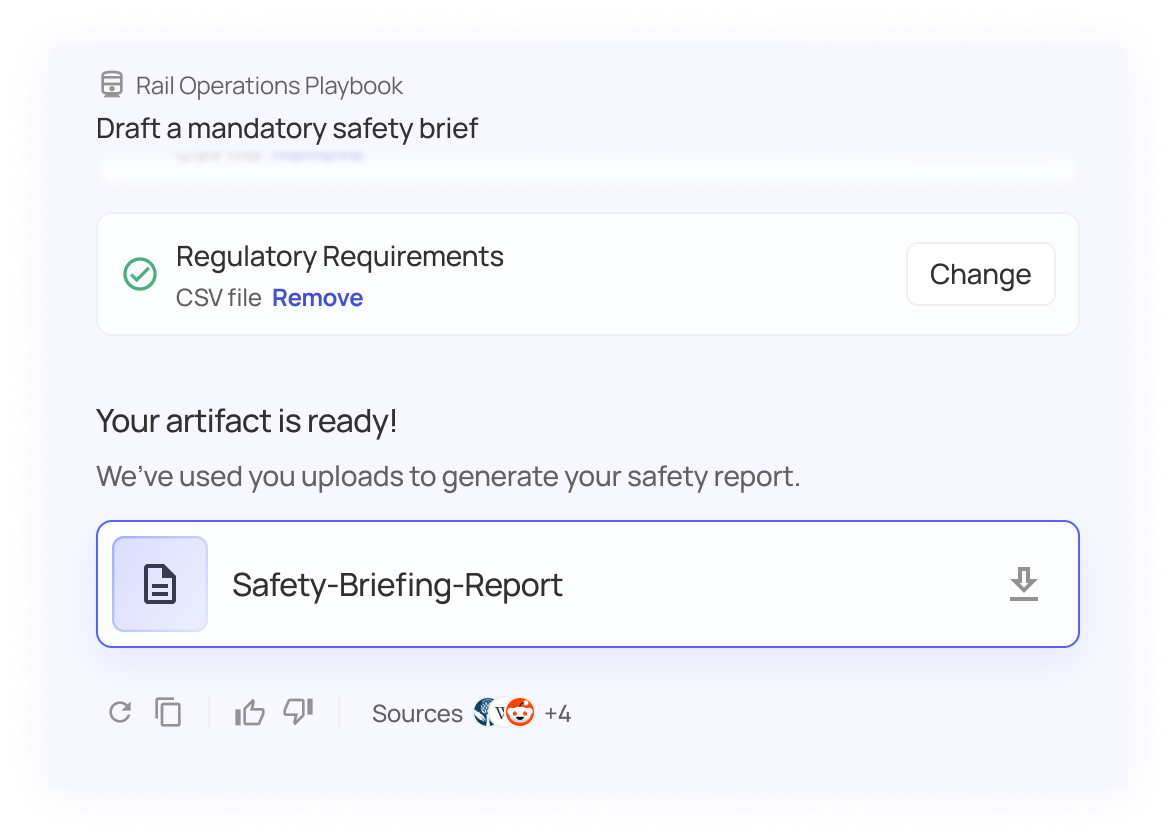Image resolution: width=1176 pixels, height=840 pixels.
Task: Click the green checkmark beside Regulatory Requirements
Action: (x=139, y=274)
